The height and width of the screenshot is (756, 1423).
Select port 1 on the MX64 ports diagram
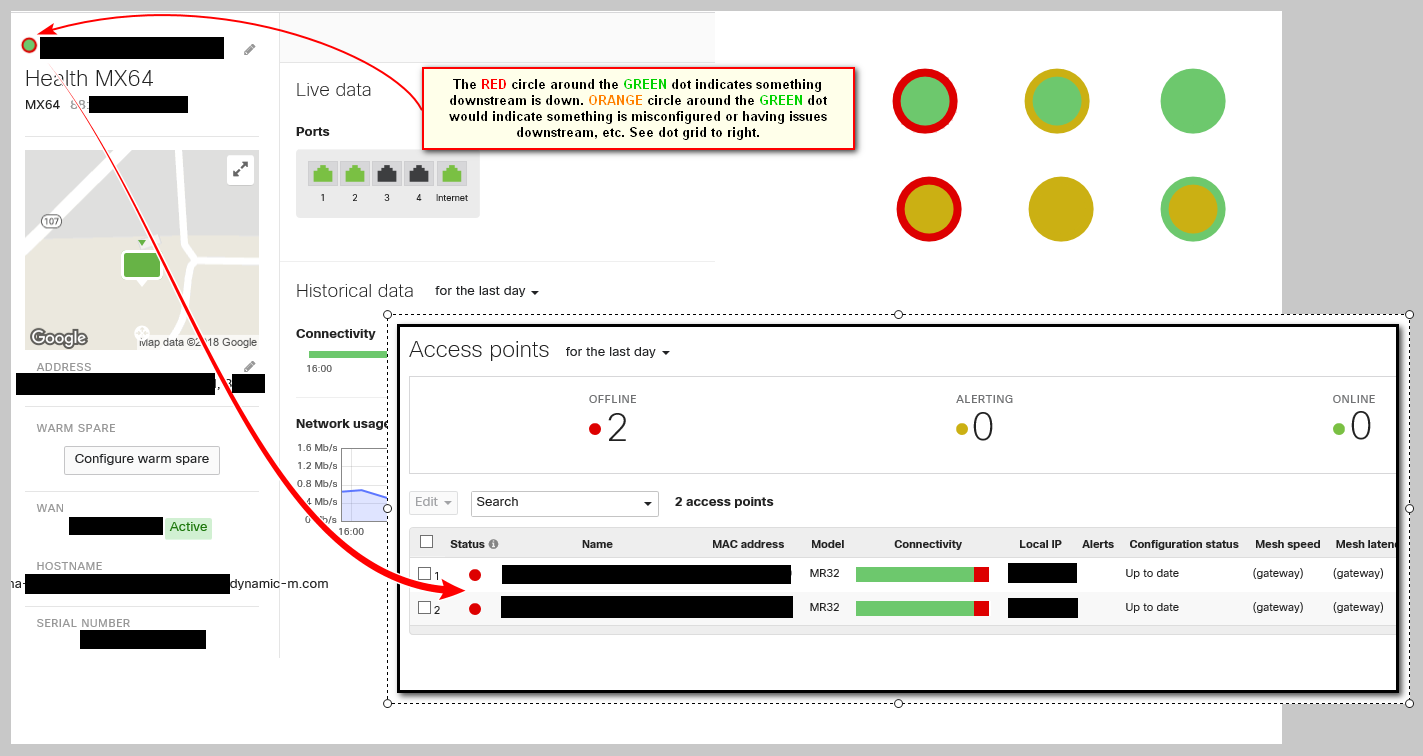point(322,173)
